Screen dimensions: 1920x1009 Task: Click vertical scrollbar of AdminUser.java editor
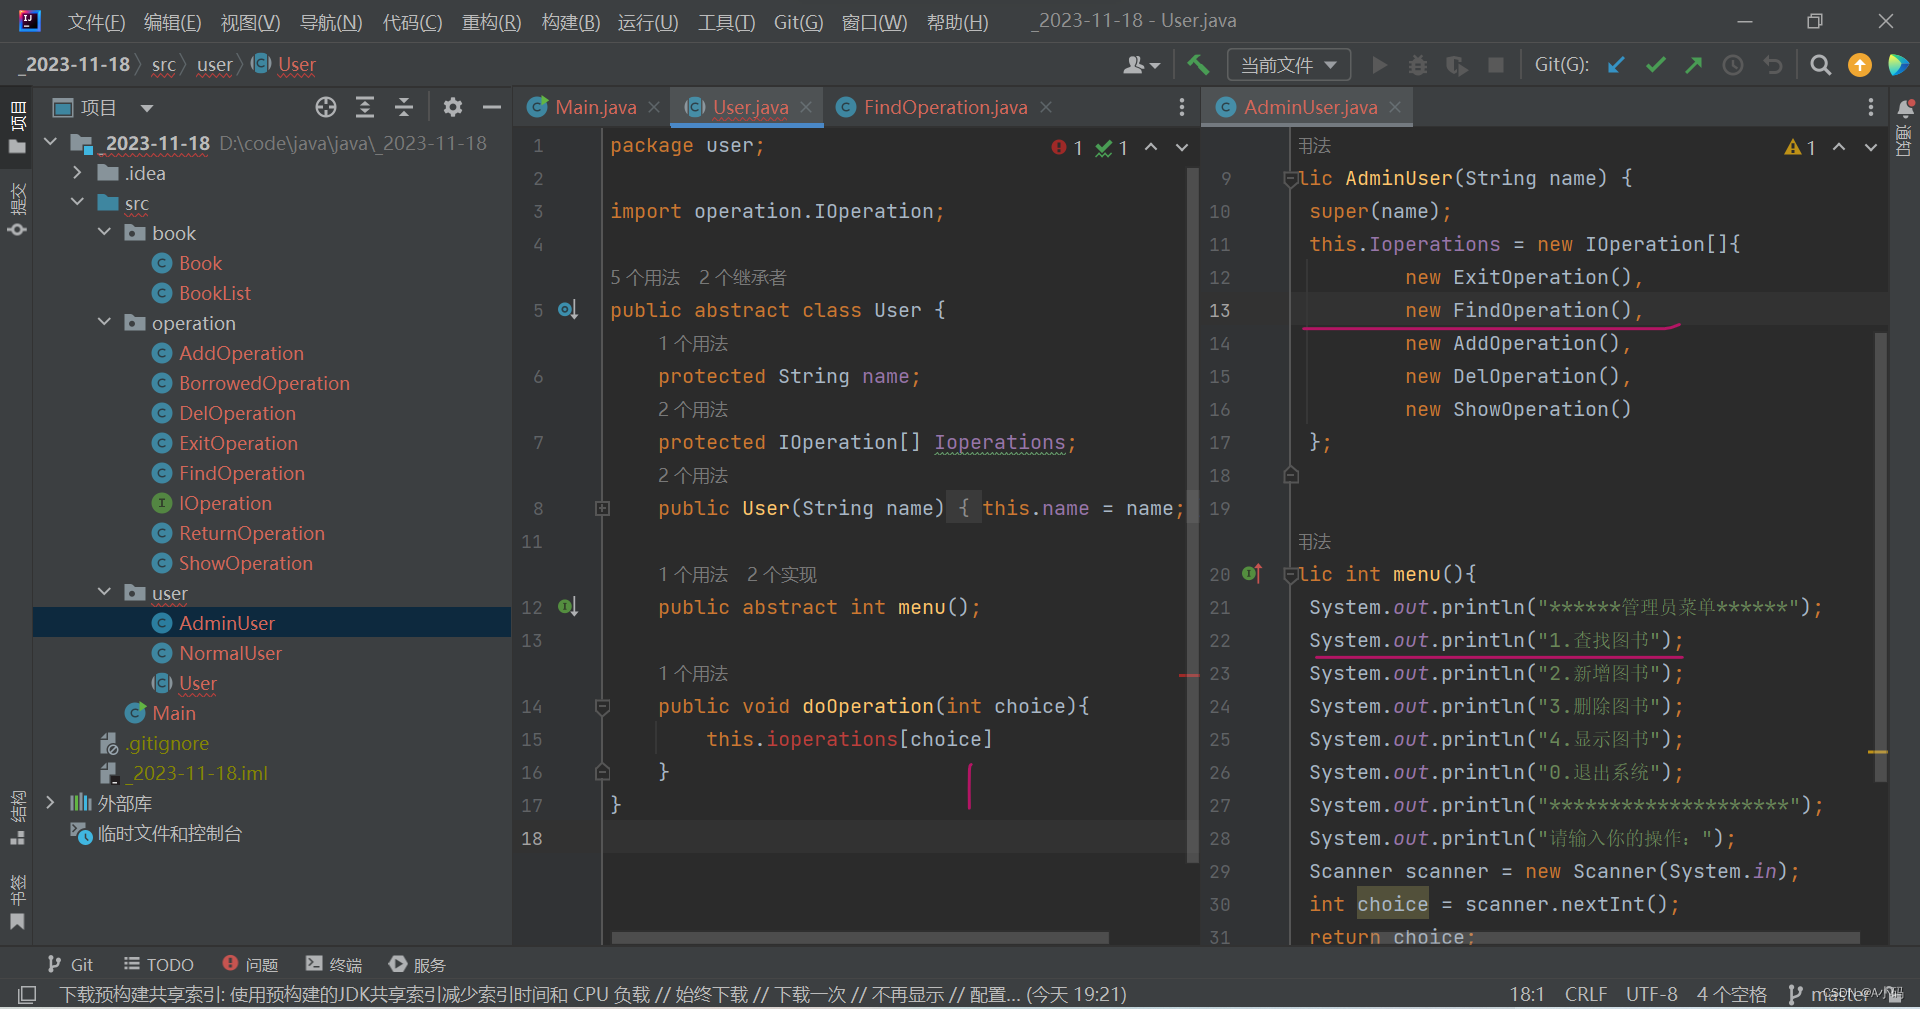coord(1880,556)
